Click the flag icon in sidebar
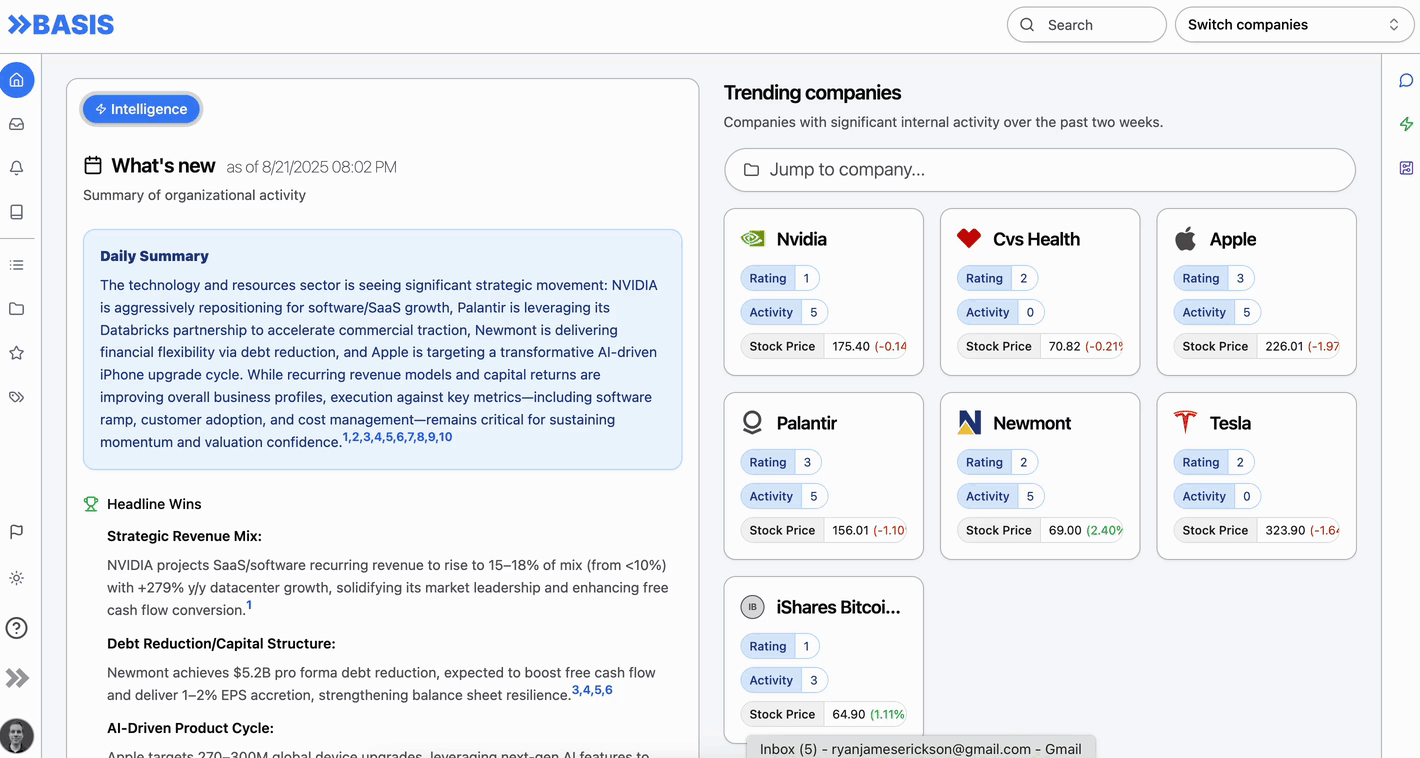This screenshot has height=758, width=1420. click(17, 532)
